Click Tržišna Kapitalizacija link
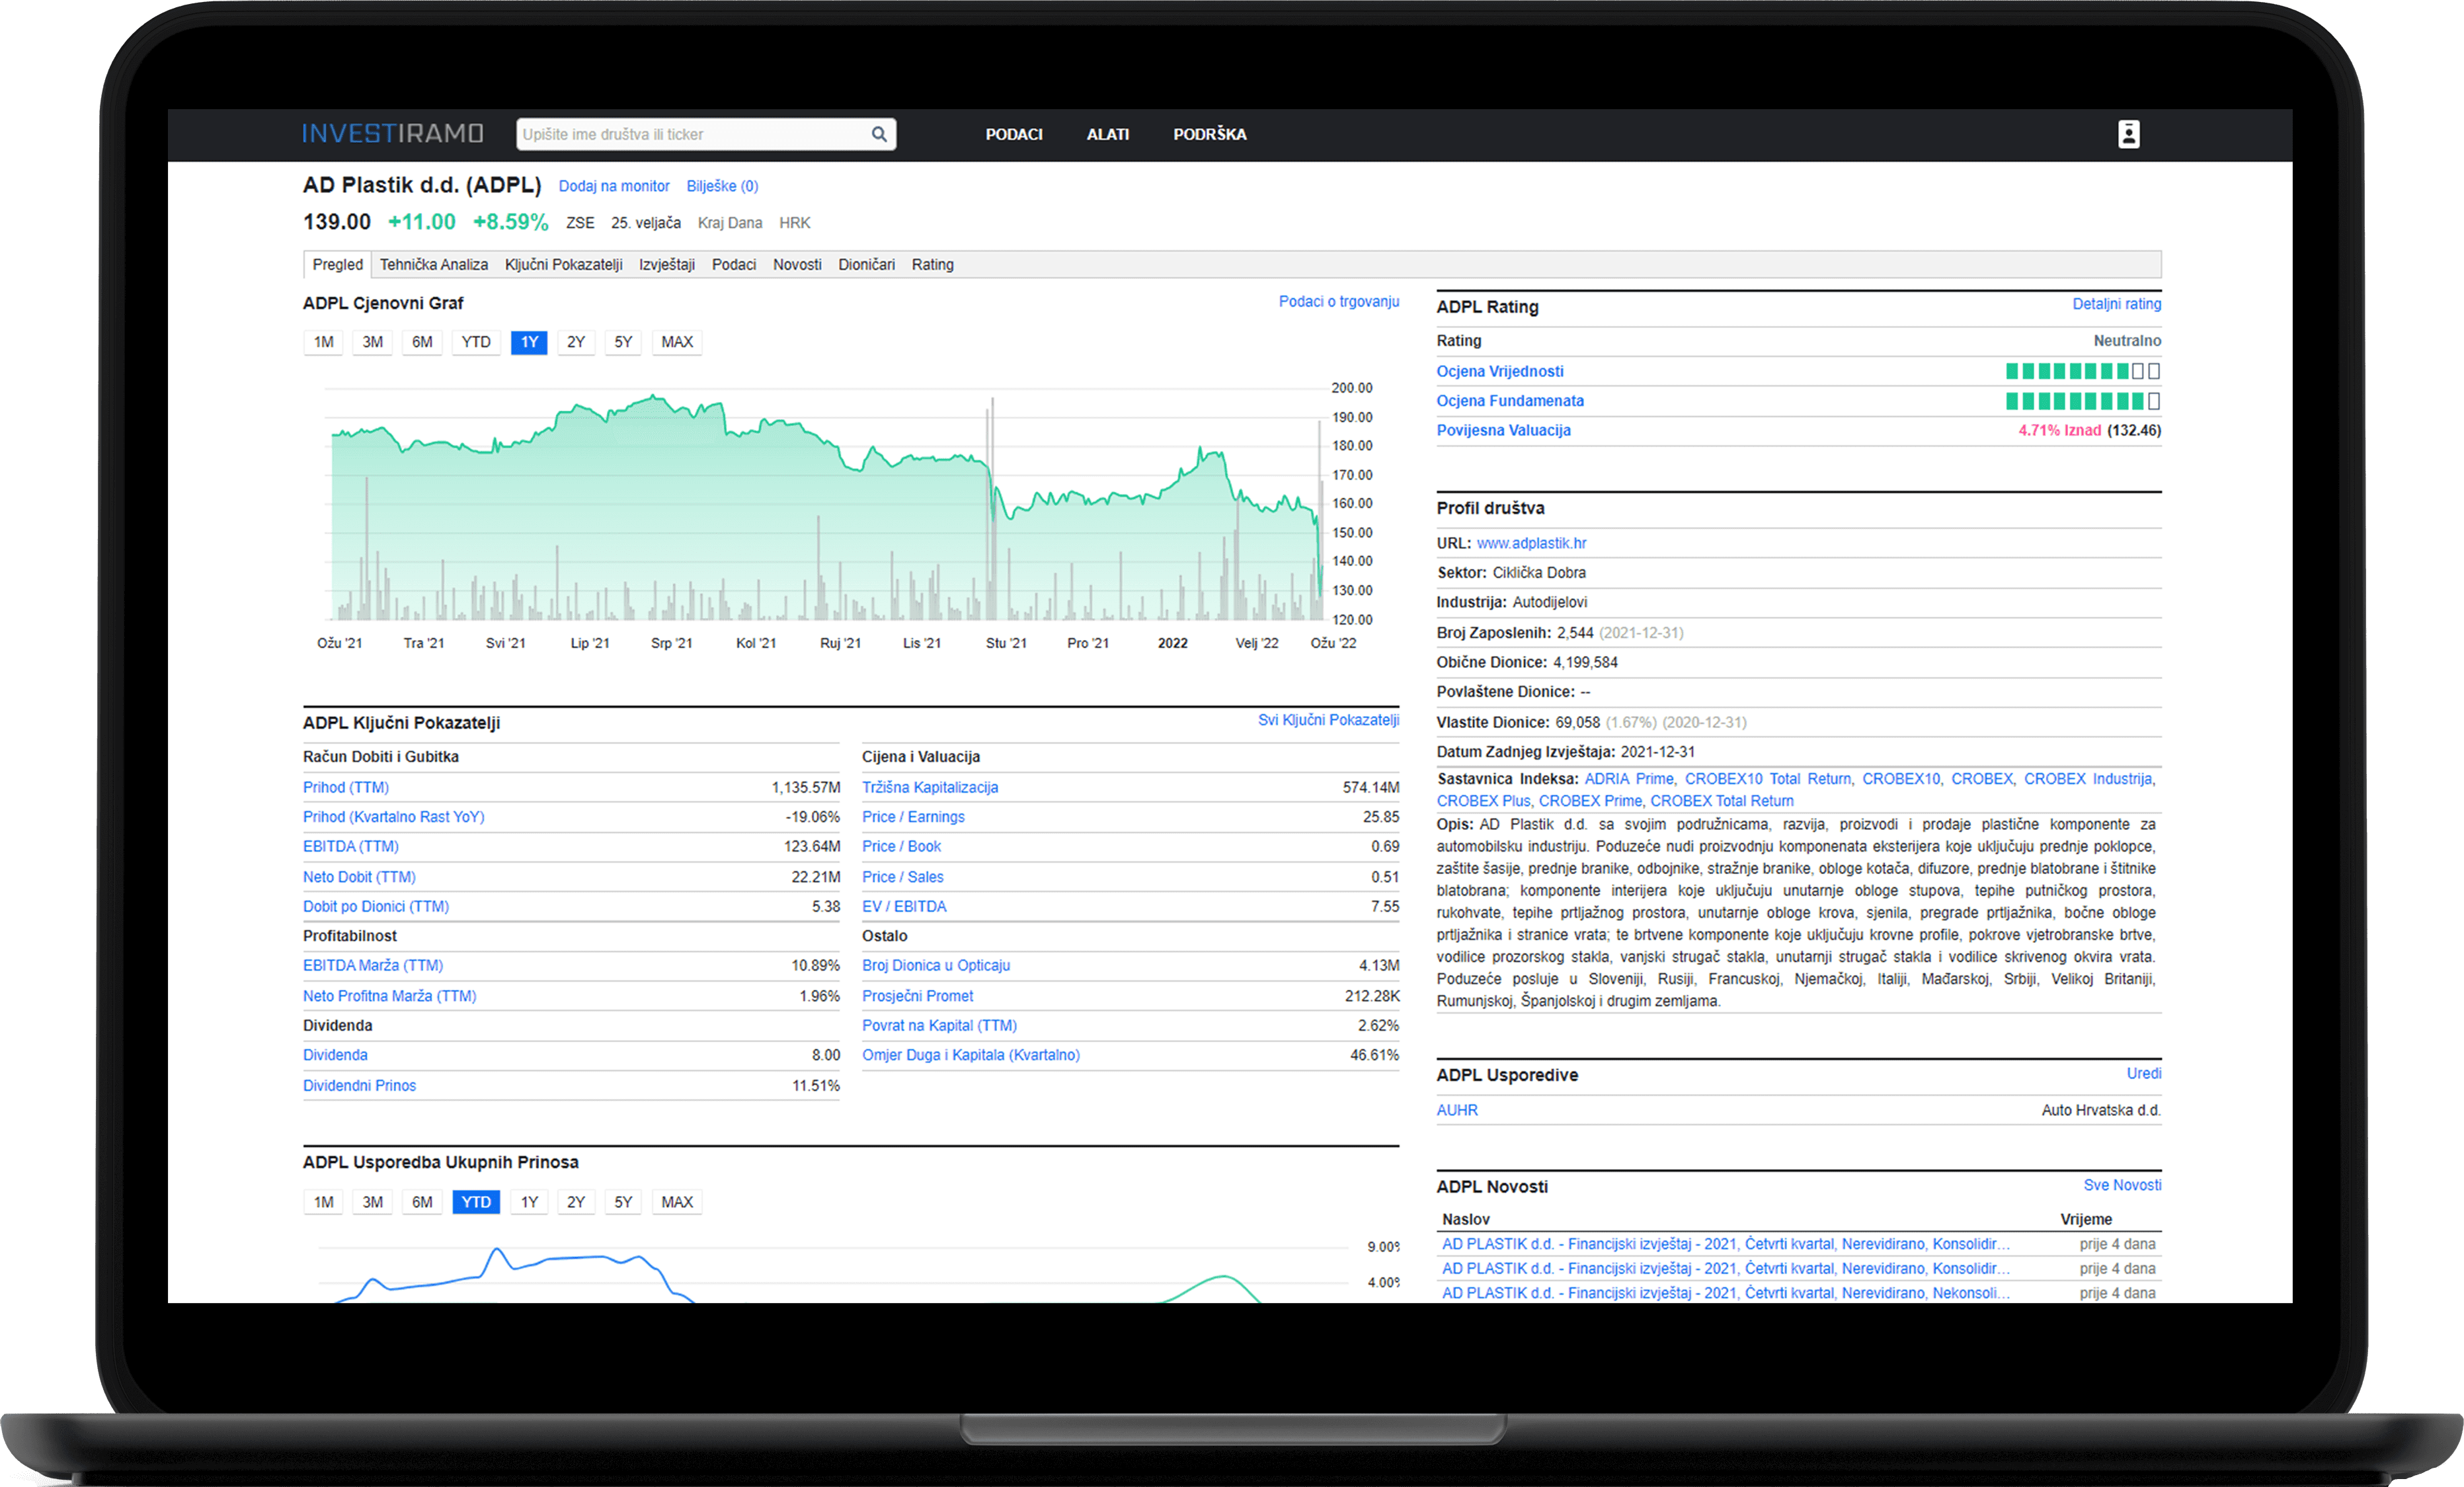This screenshot has height=1487, width=2464. pyautogui.click(x=930, y=788)
